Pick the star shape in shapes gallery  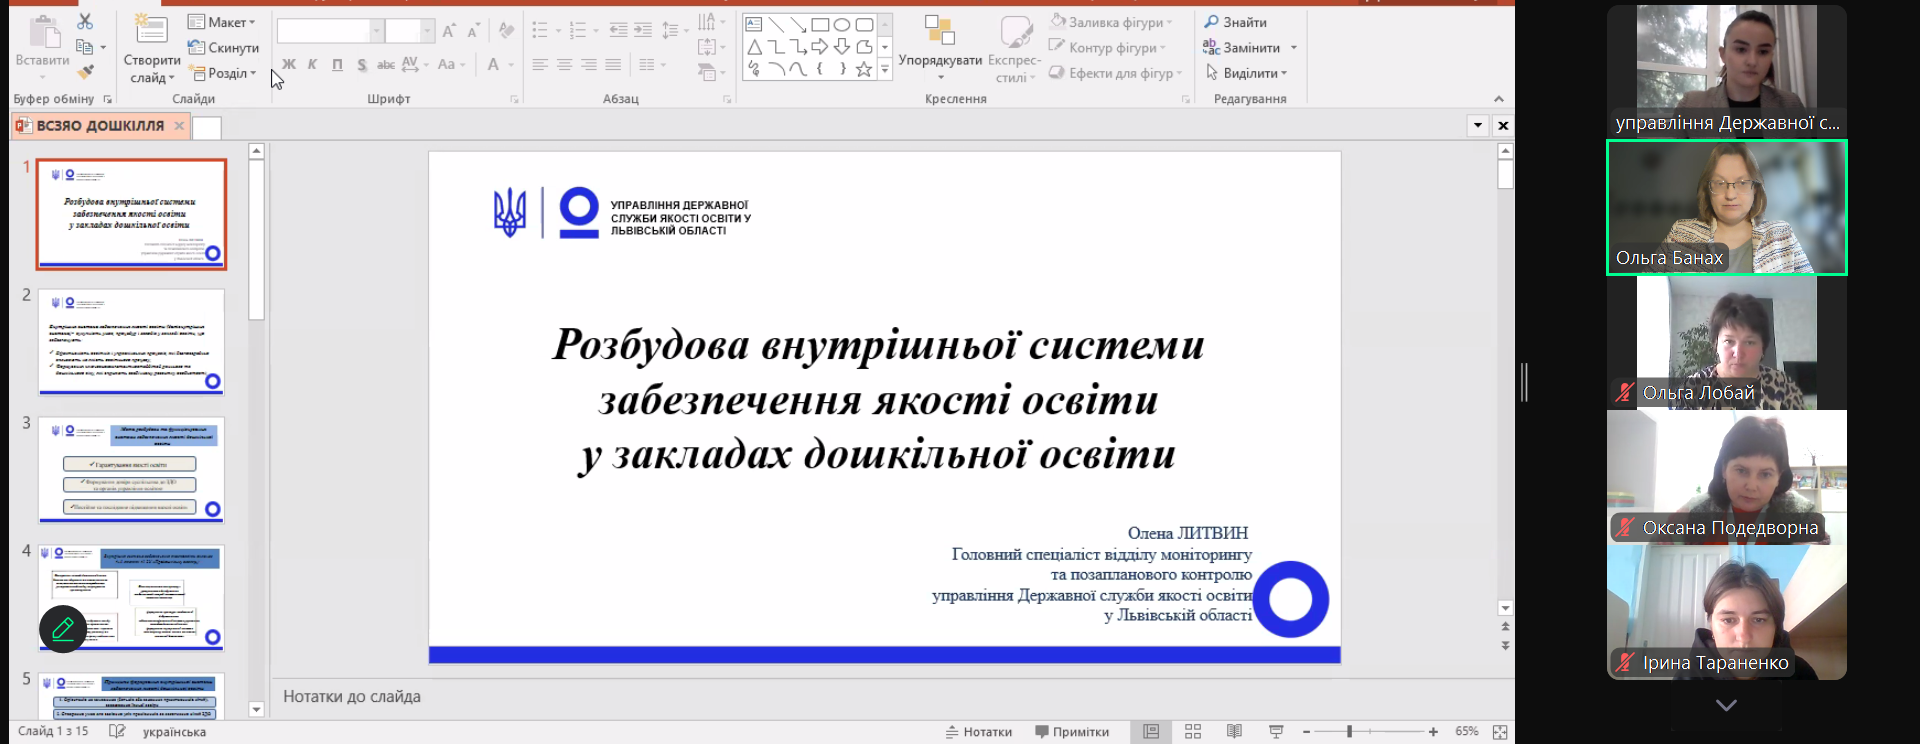[x=863, y=69]
